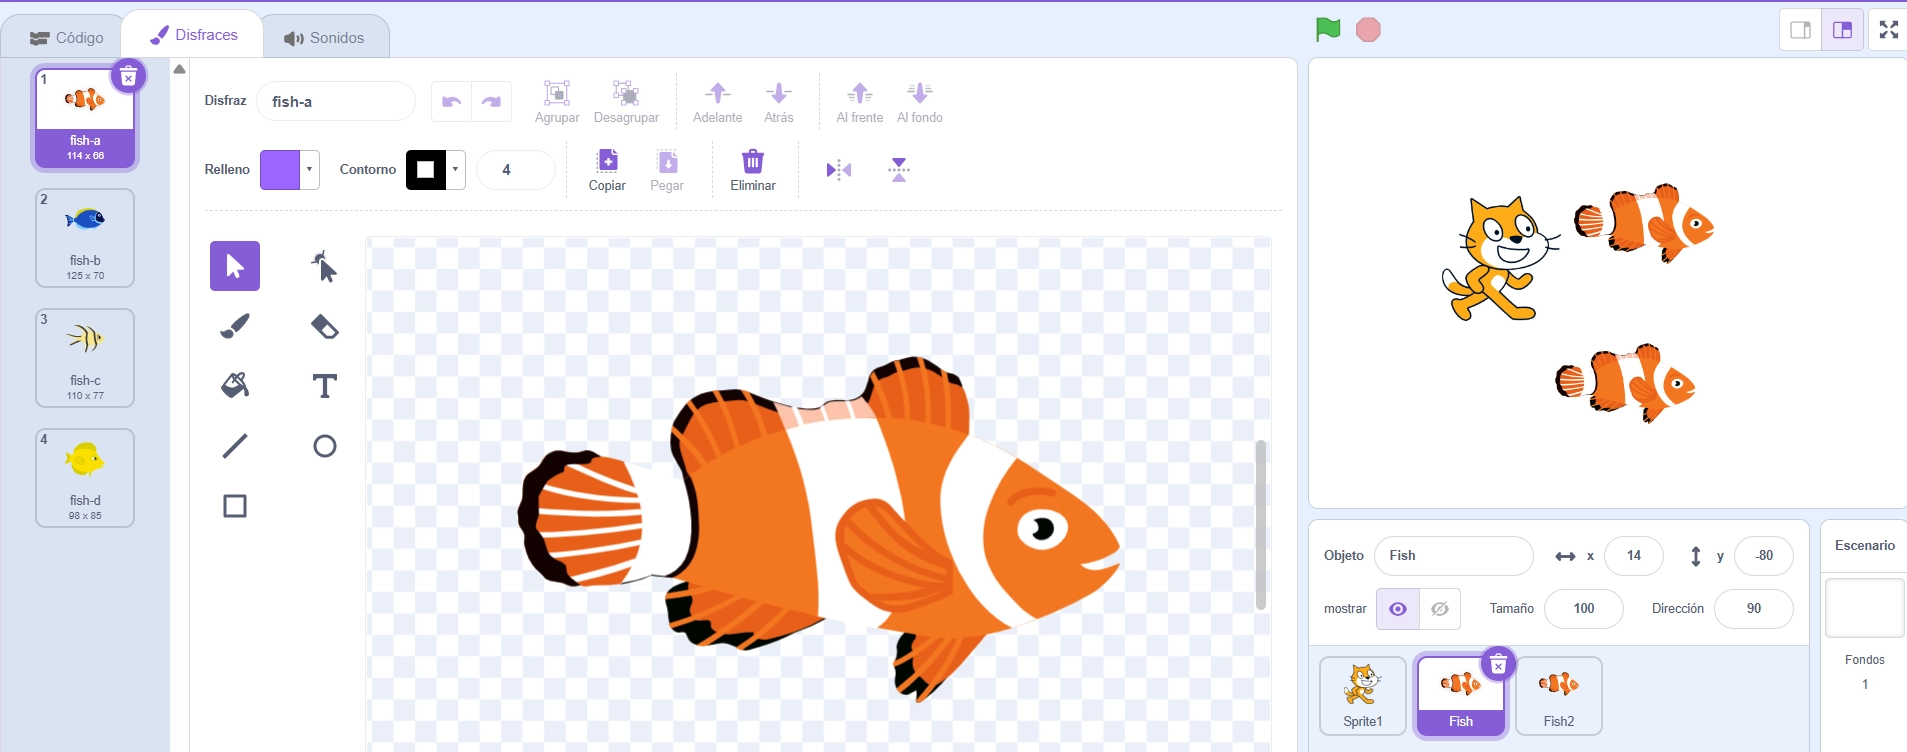The image size is (1907, 752).
Task: Click the Copiar button
Action: coord(607,170)
